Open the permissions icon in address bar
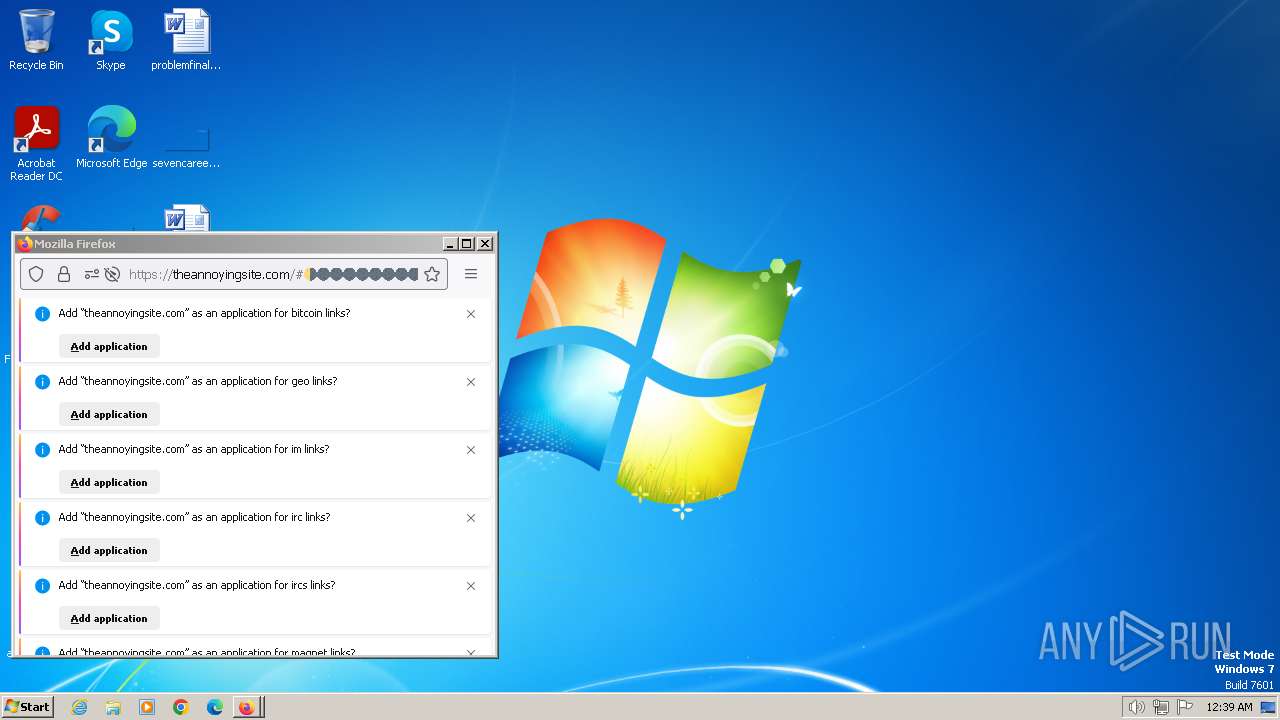The height and width of the screenshot is (720, 1280). (91, 274)
